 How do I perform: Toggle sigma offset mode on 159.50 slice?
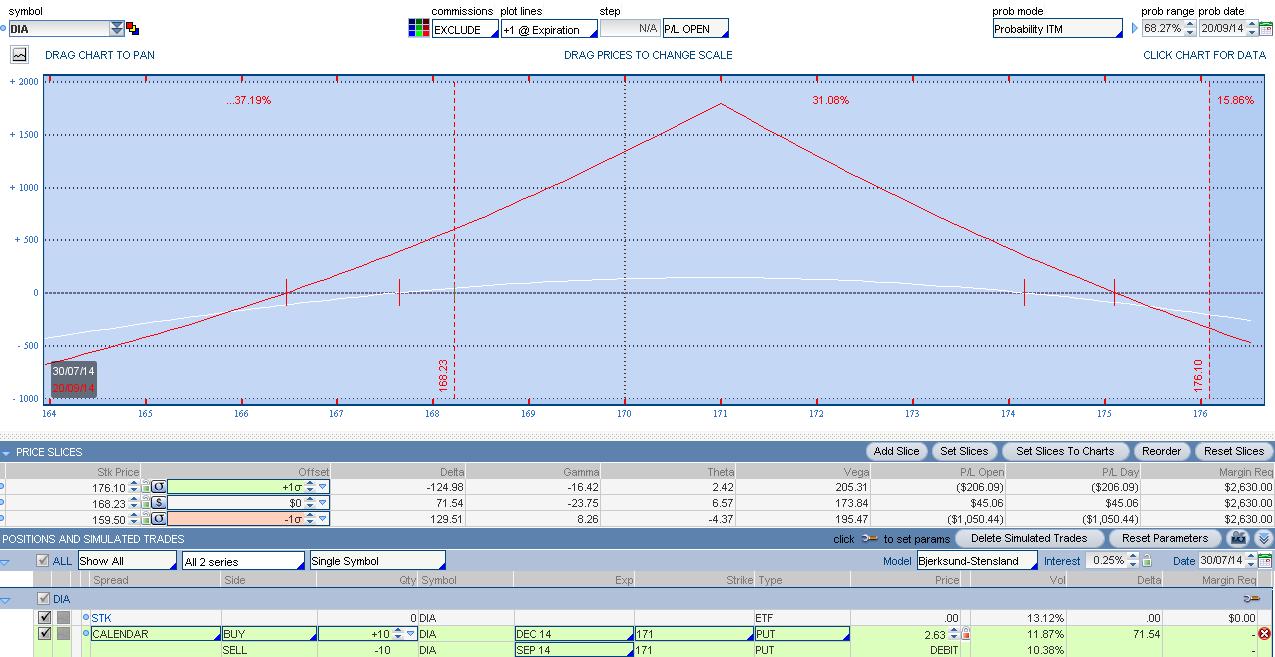click(159, 519)
